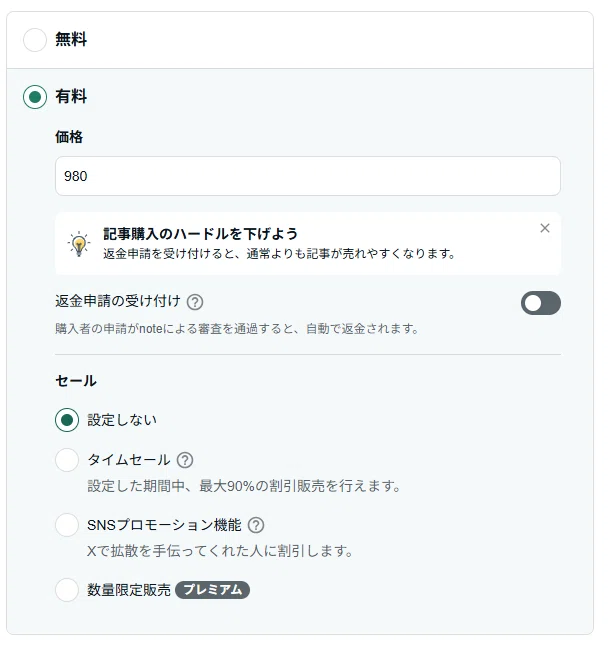Click the SNSプロモーション機能 label text
Screen dimensions: 610x651
[164, 525]
